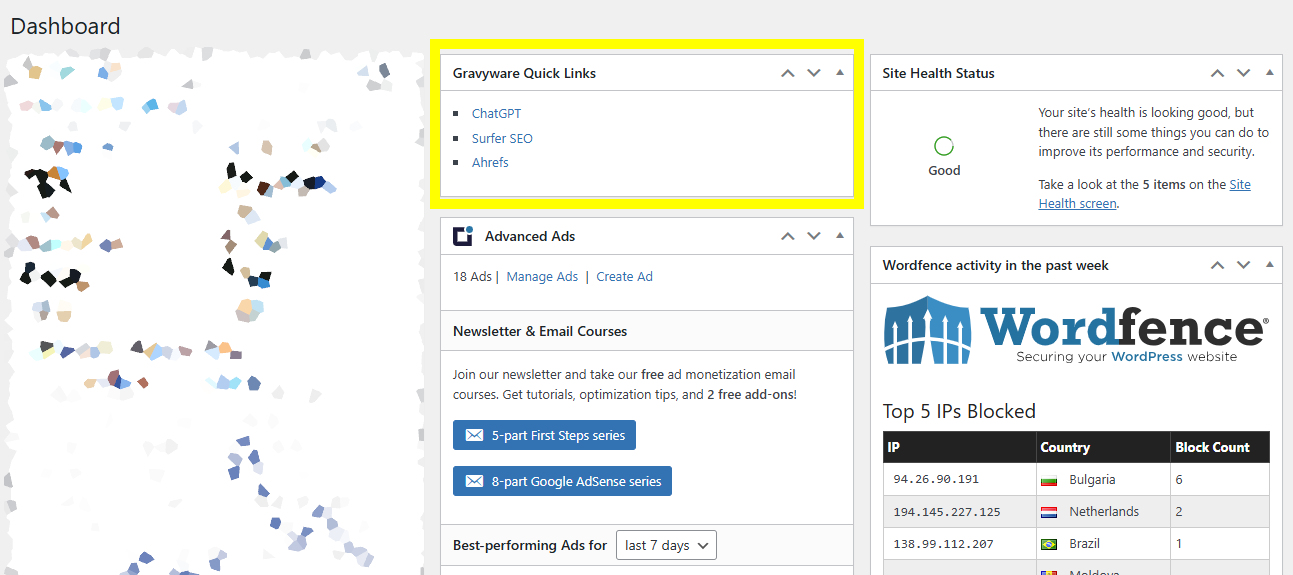Click the 8-part Google AdSense series button
The height and width of the screenshot is (575, 1293).
pyautogui.click(x=563, y=481)
